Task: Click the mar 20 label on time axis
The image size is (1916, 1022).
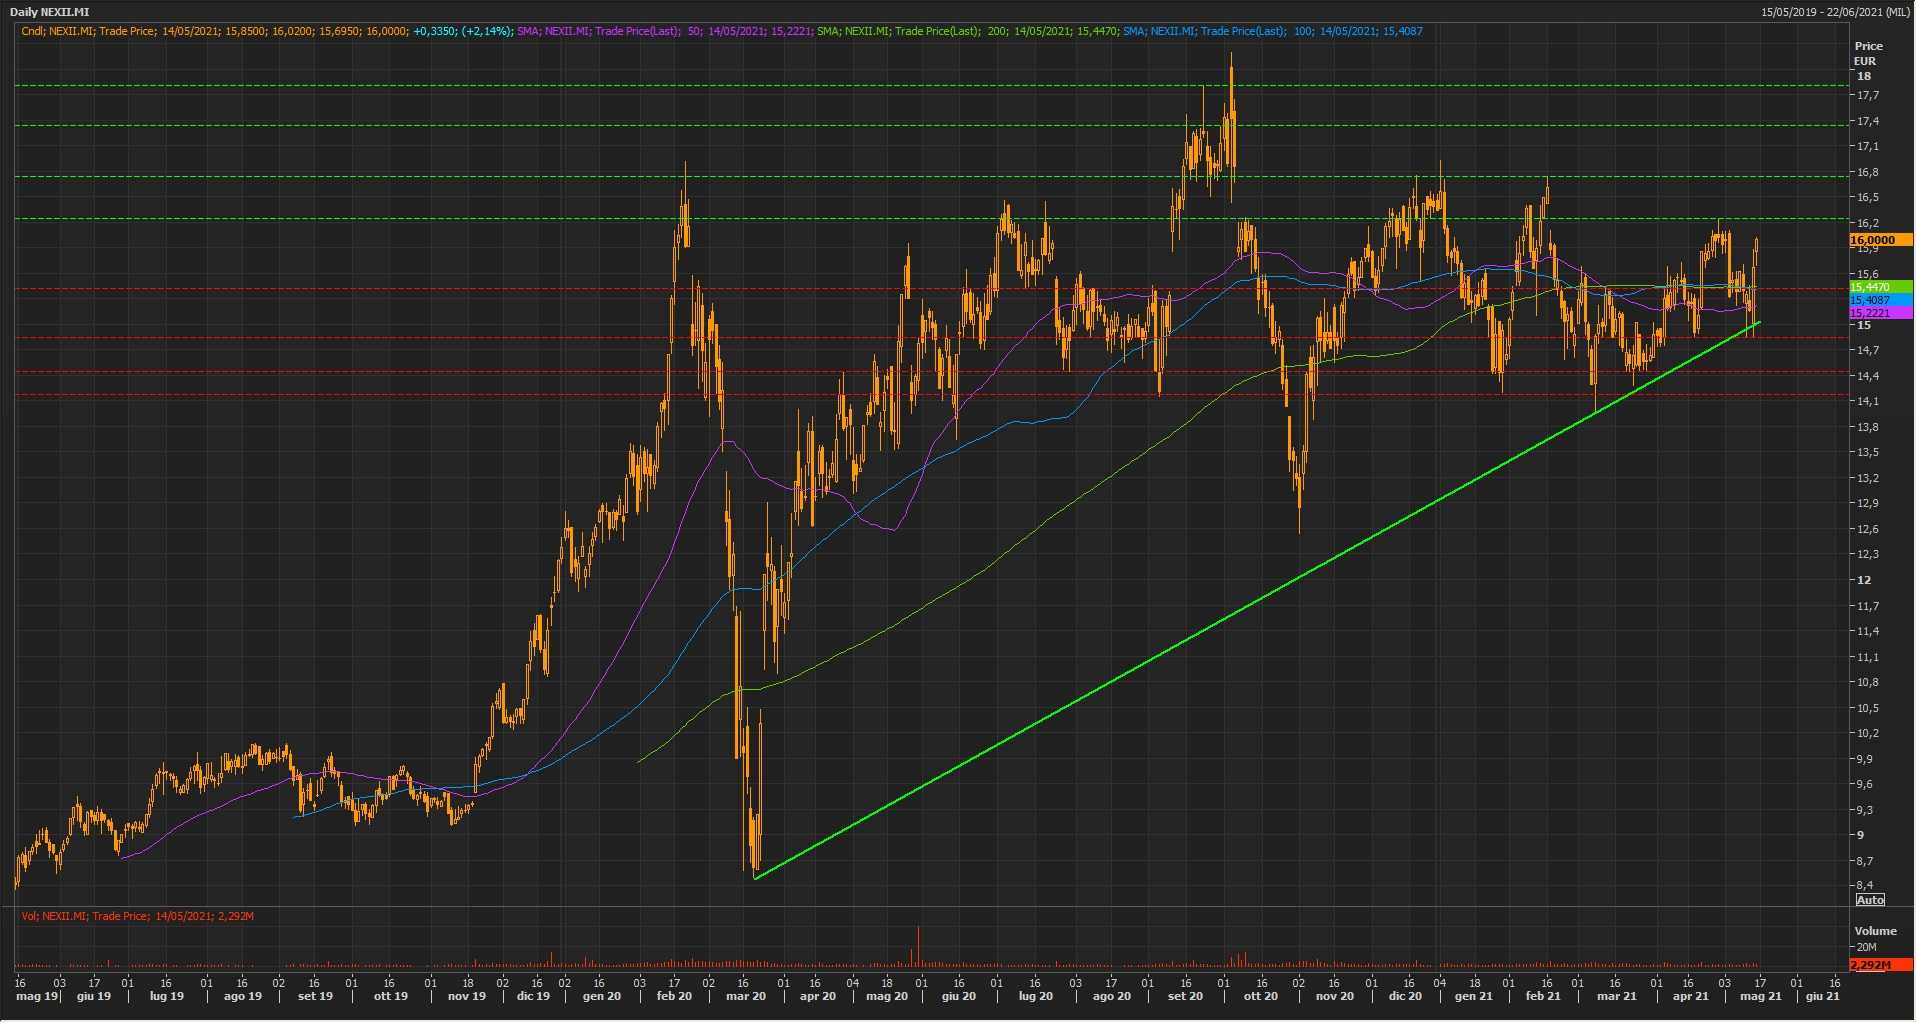Action: click(746, 996)
